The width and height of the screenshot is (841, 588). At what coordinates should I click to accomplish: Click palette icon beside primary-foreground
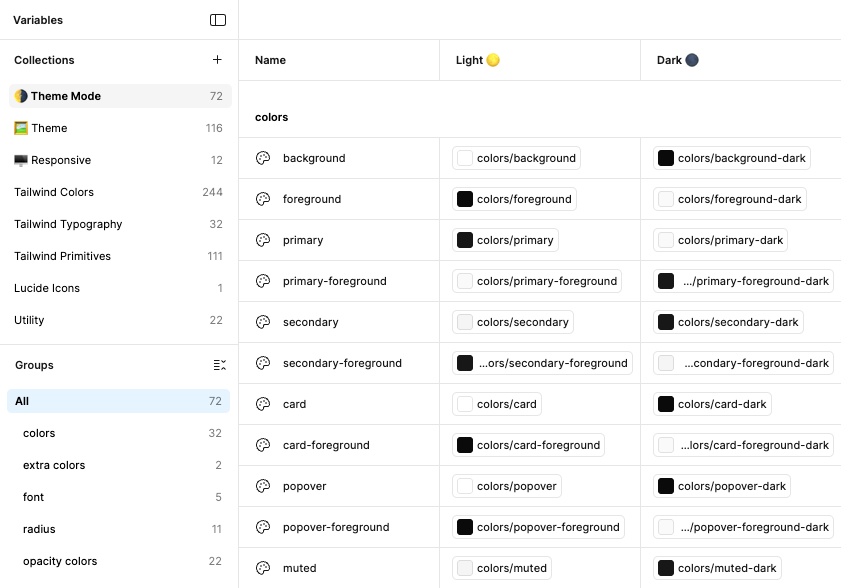tap(263, 281)
